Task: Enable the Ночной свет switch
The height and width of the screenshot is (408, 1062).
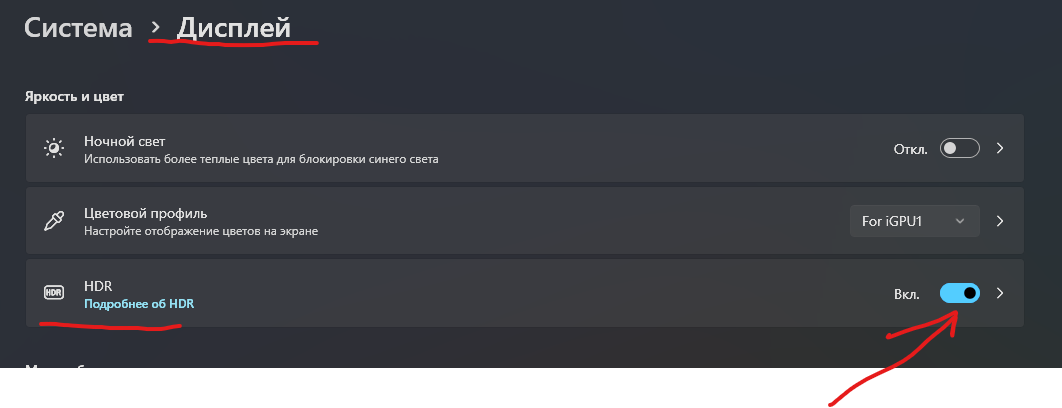Action: click(960, 148)
